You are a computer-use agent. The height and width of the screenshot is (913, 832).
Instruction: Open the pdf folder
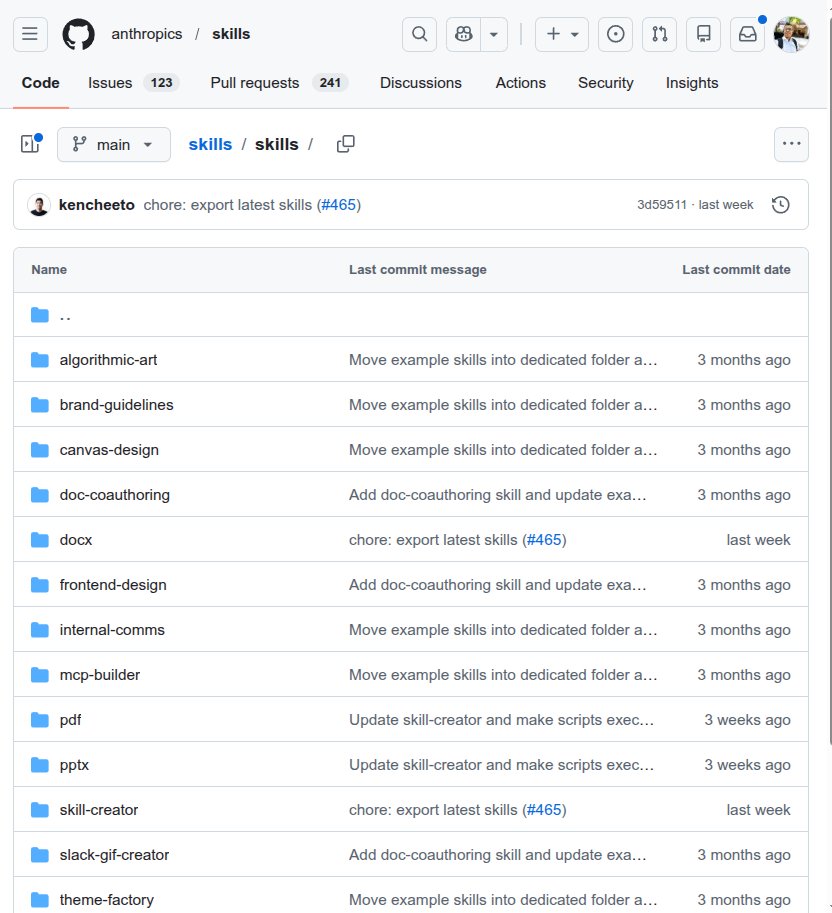(70, 720)
